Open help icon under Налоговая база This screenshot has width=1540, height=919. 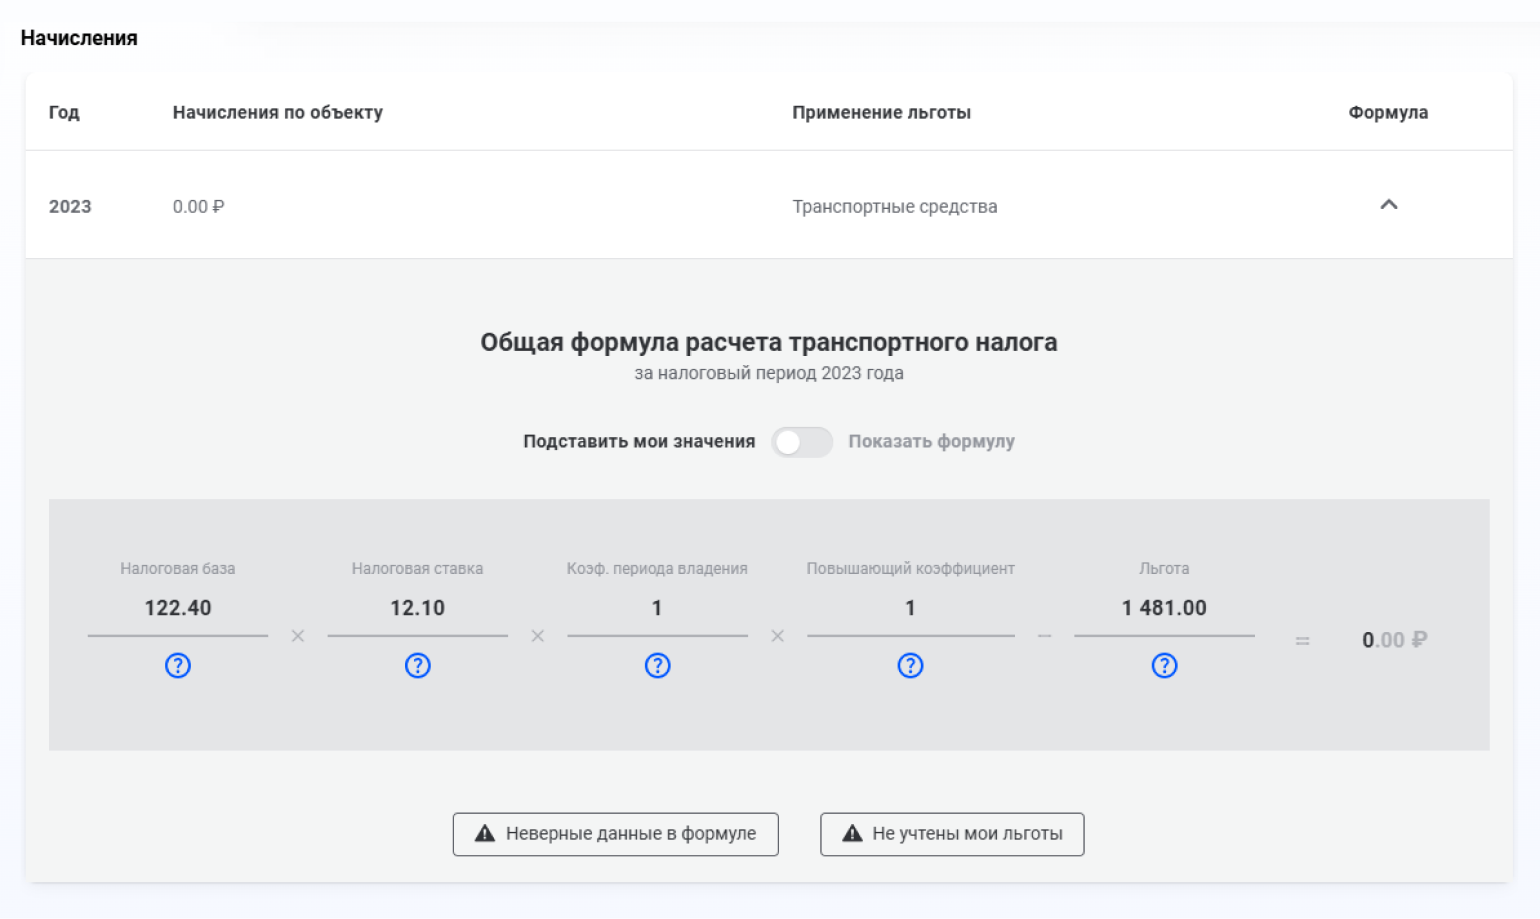(x=178, y=666)
